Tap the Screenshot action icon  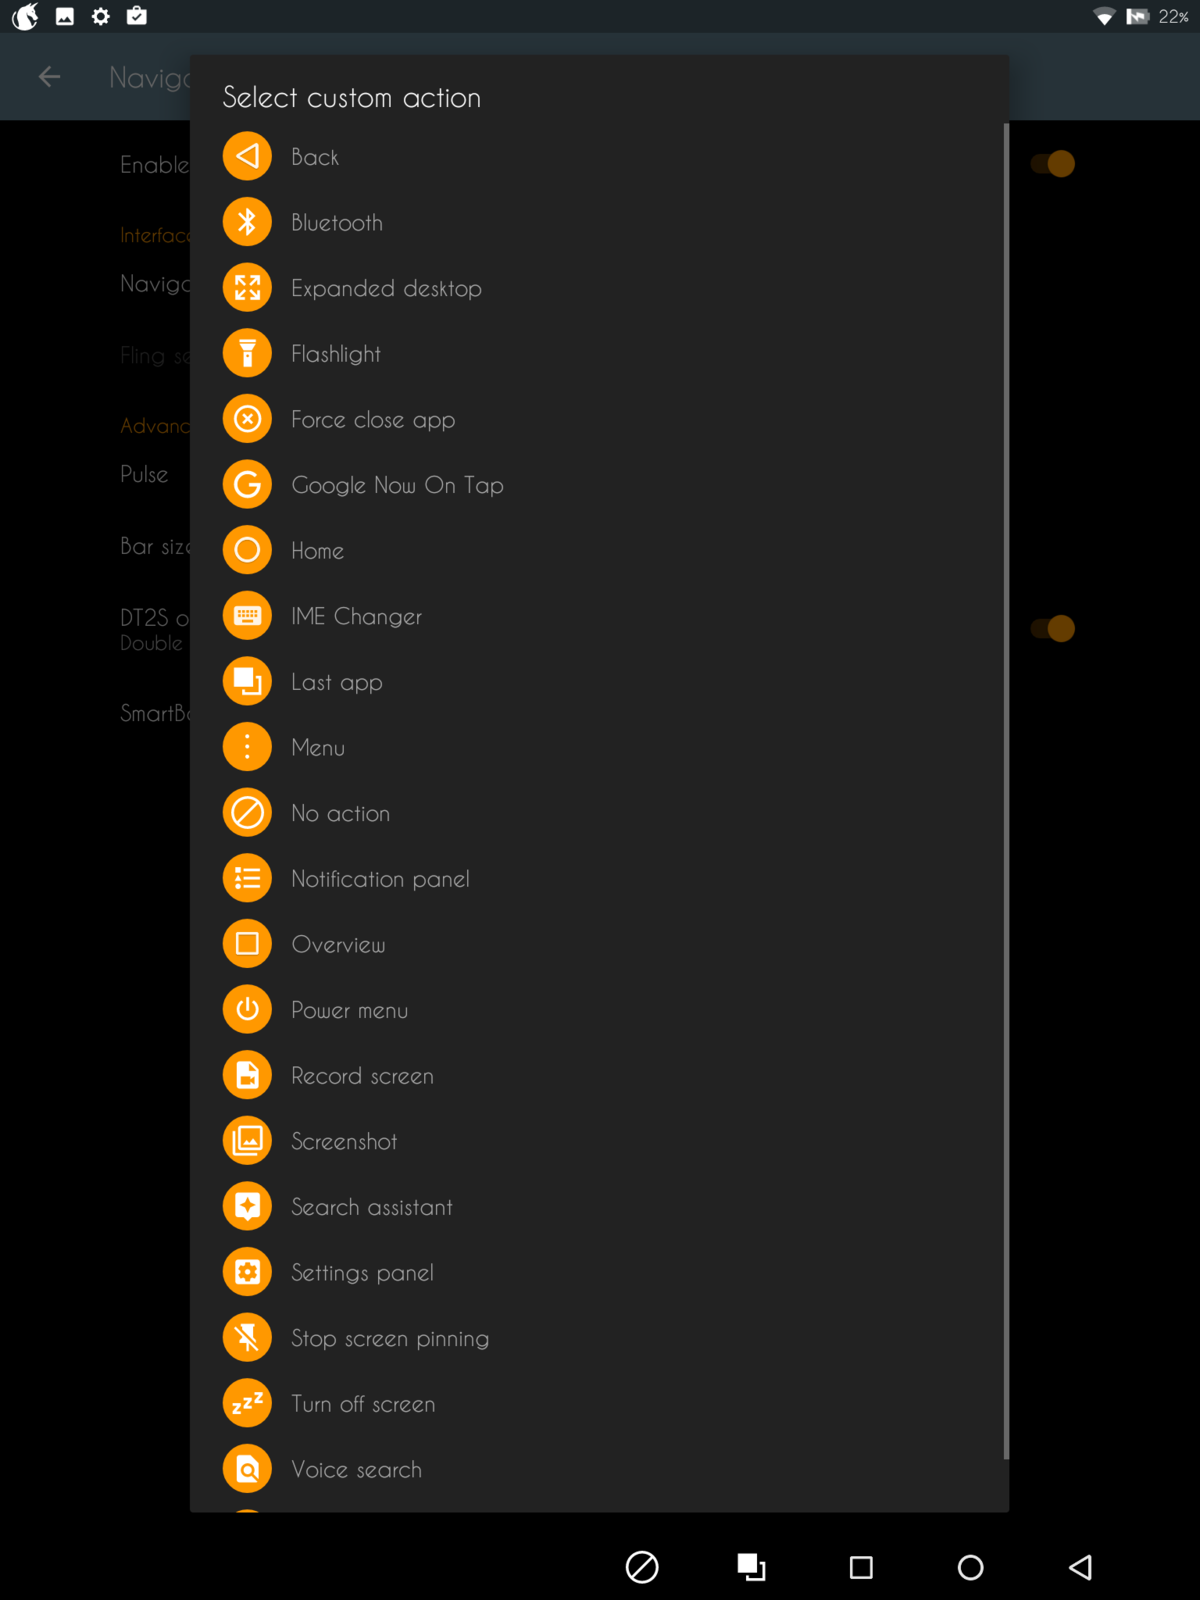247,1141
